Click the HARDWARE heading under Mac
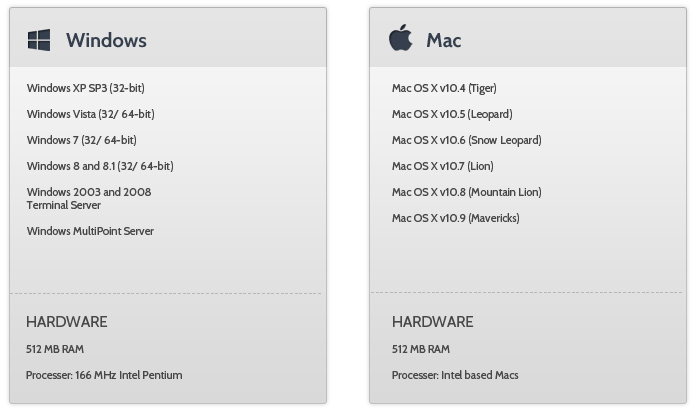The height and width of the screenshot is (417, 699). [432, 322]
